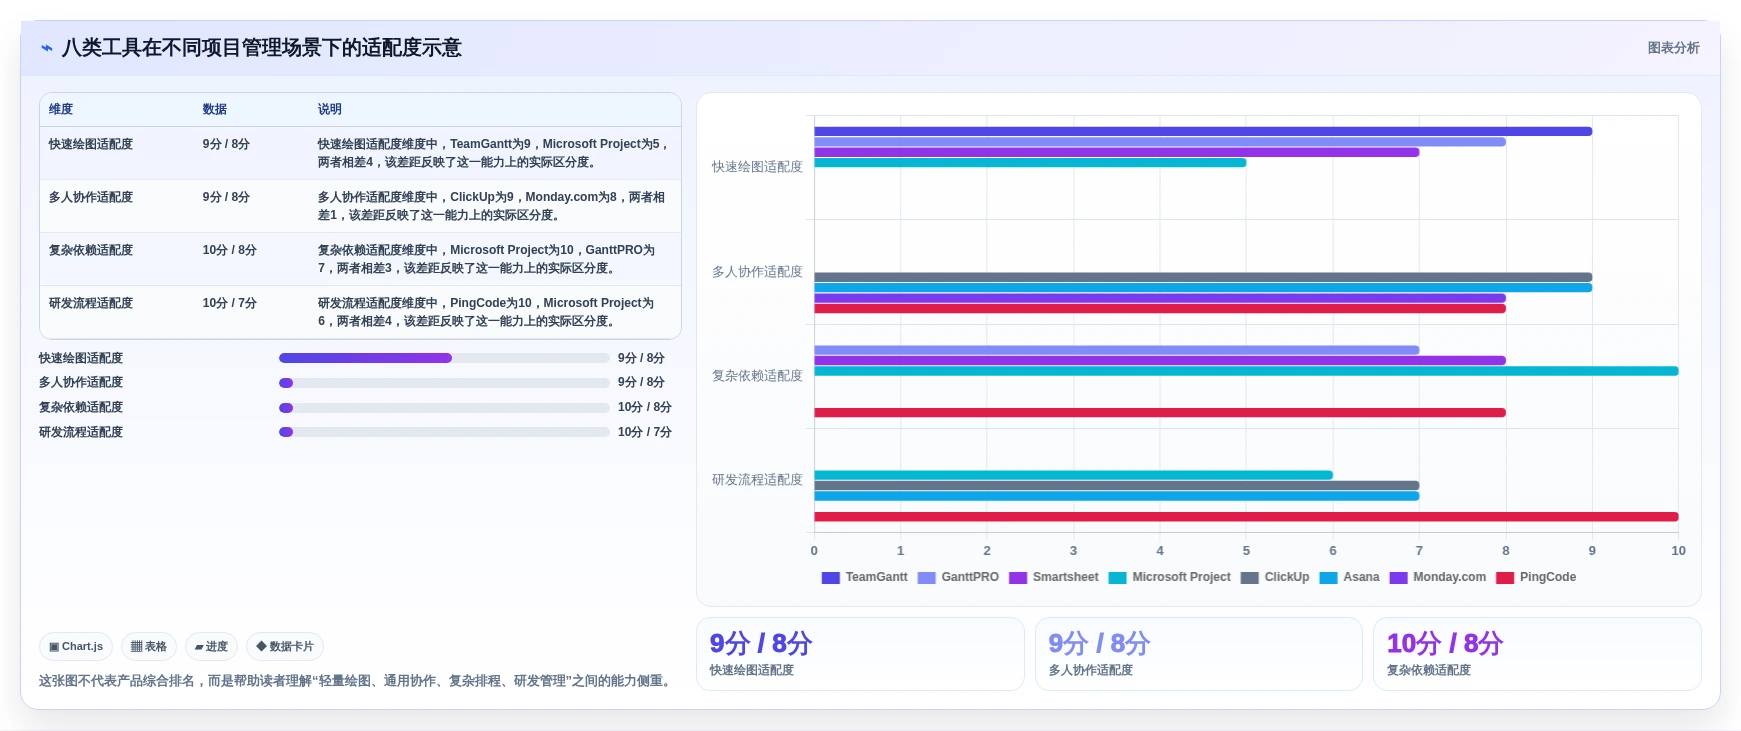This screenshot has width=1741, height=731.
Task: Click the 快速绘图适配度 progress bar
Action: click(444, 358)
